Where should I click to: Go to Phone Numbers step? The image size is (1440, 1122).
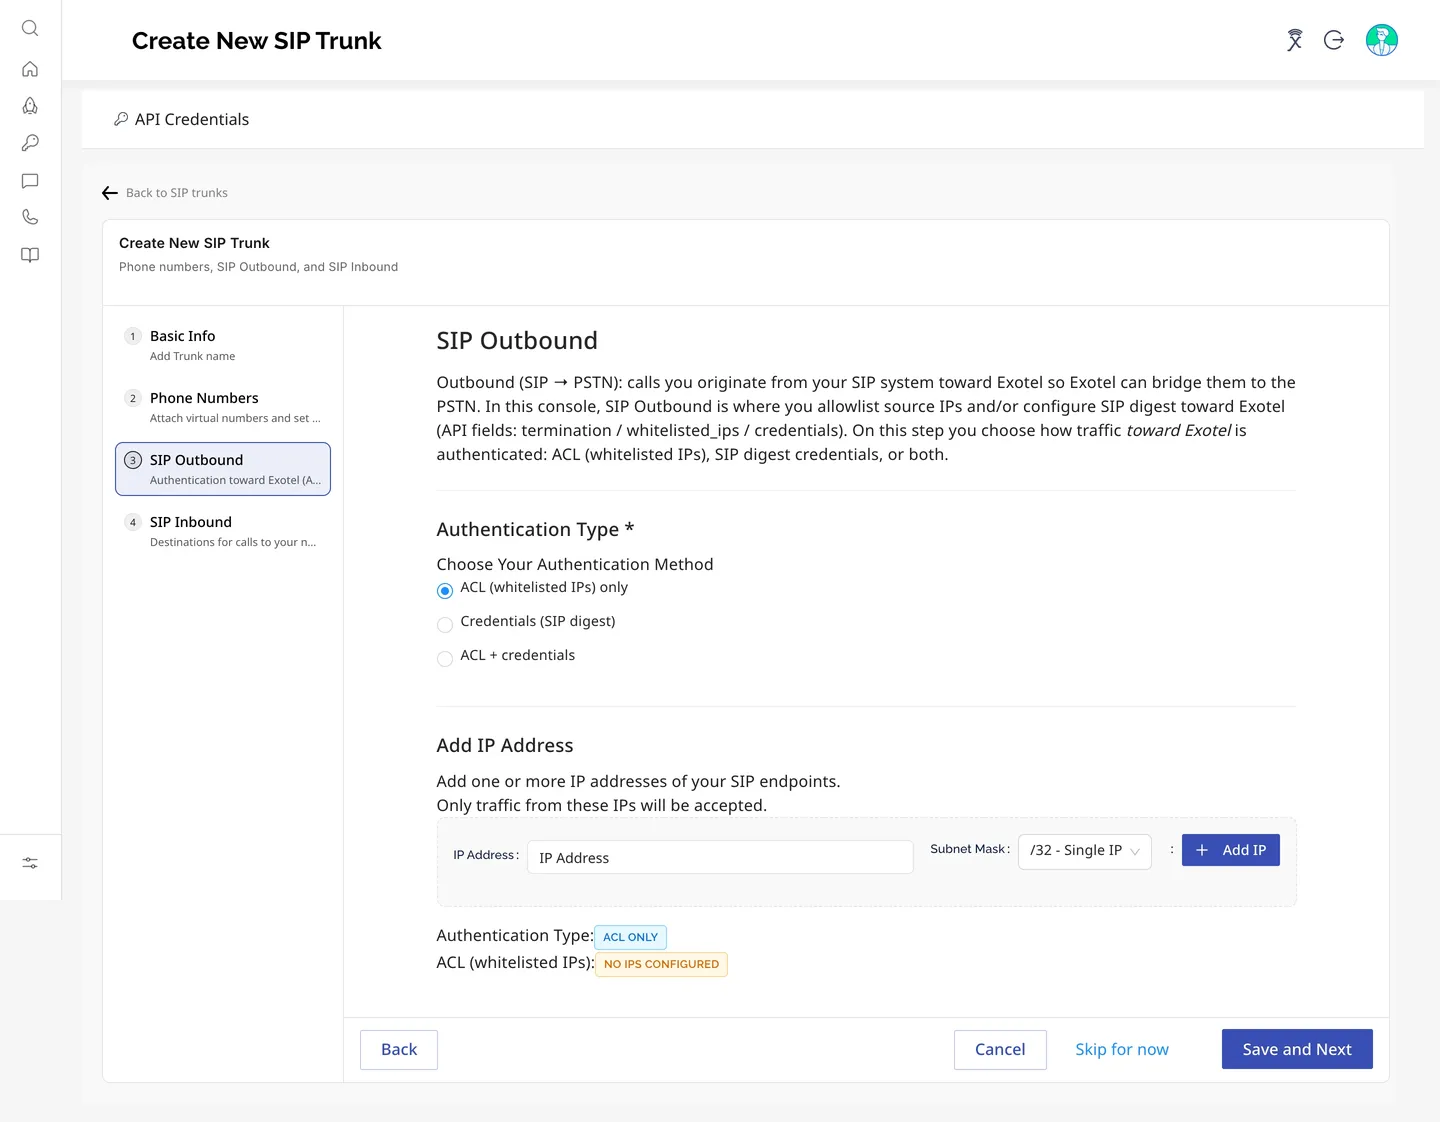click(223, 407)
